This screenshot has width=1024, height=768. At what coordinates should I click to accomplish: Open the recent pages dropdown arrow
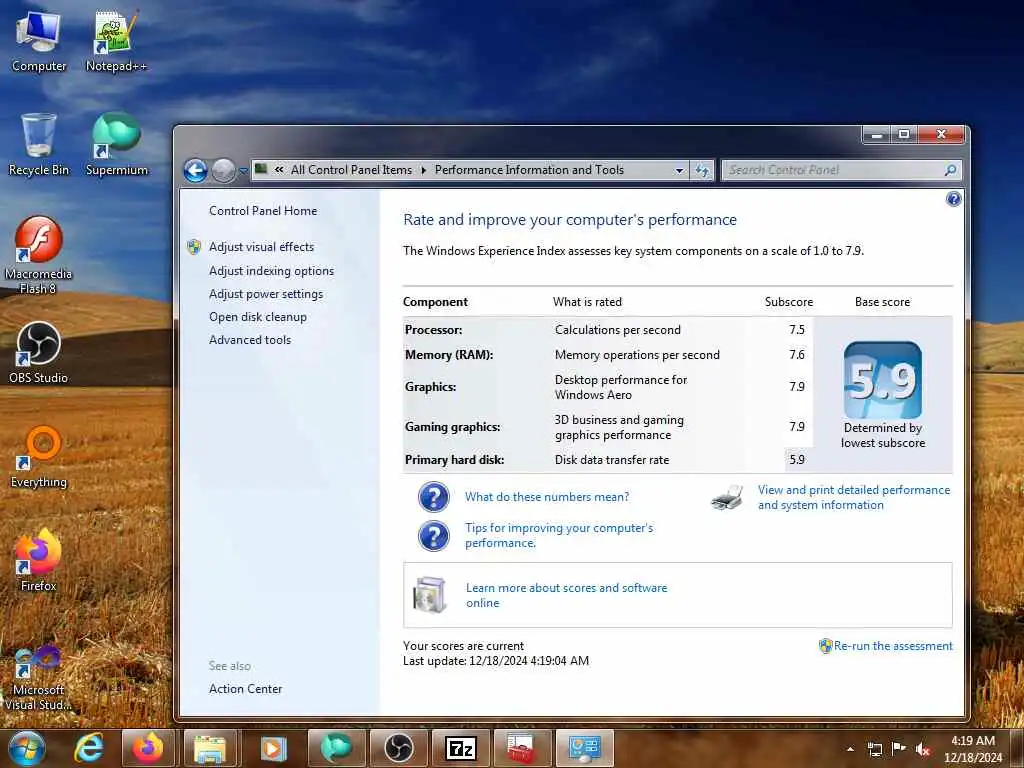tap(243, 170)
